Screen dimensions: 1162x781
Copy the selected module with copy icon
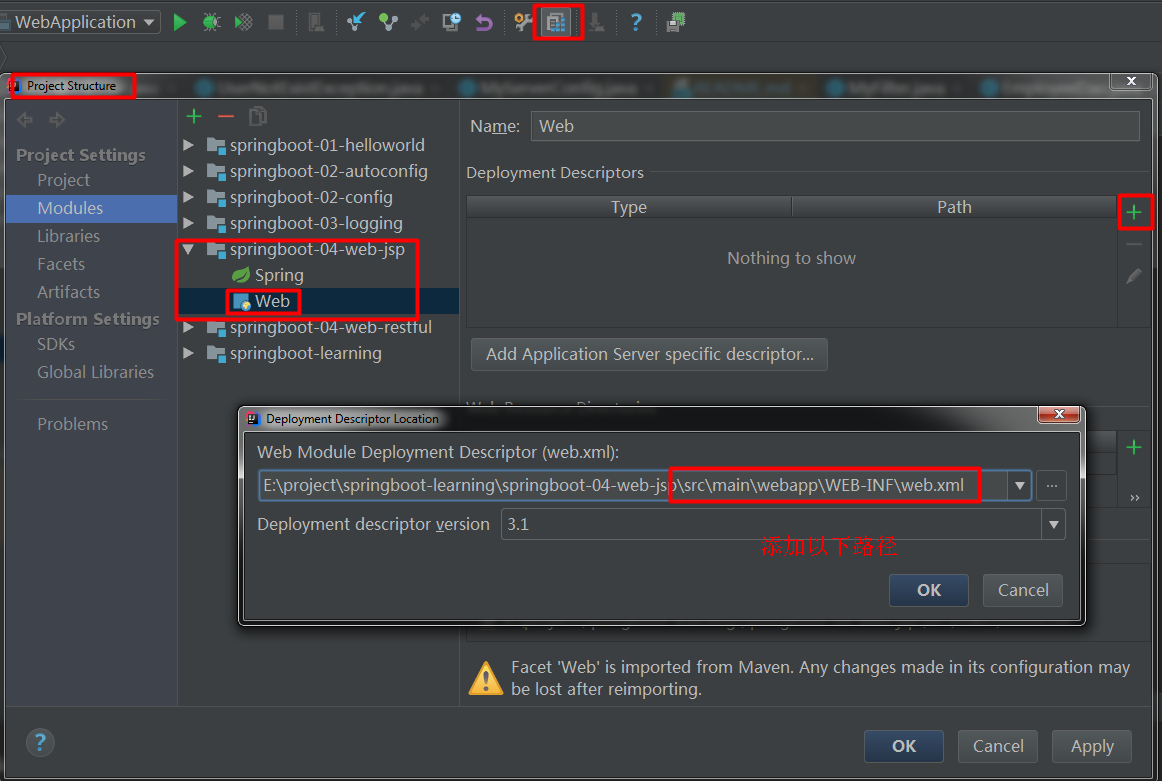pos(258,116)
